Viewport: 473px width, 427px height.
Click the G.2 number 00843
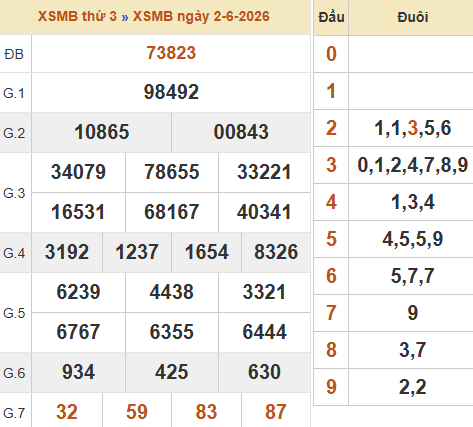(x=241, y=132)
